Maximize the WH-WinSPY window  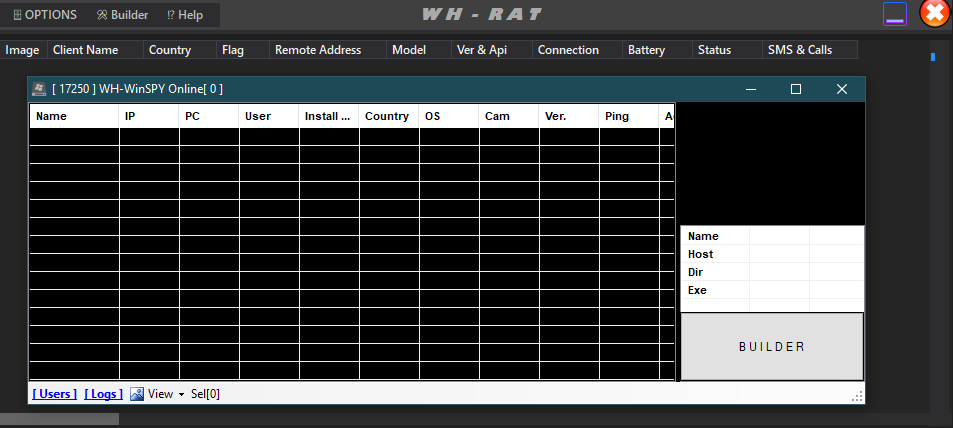[x=796, y=89]
